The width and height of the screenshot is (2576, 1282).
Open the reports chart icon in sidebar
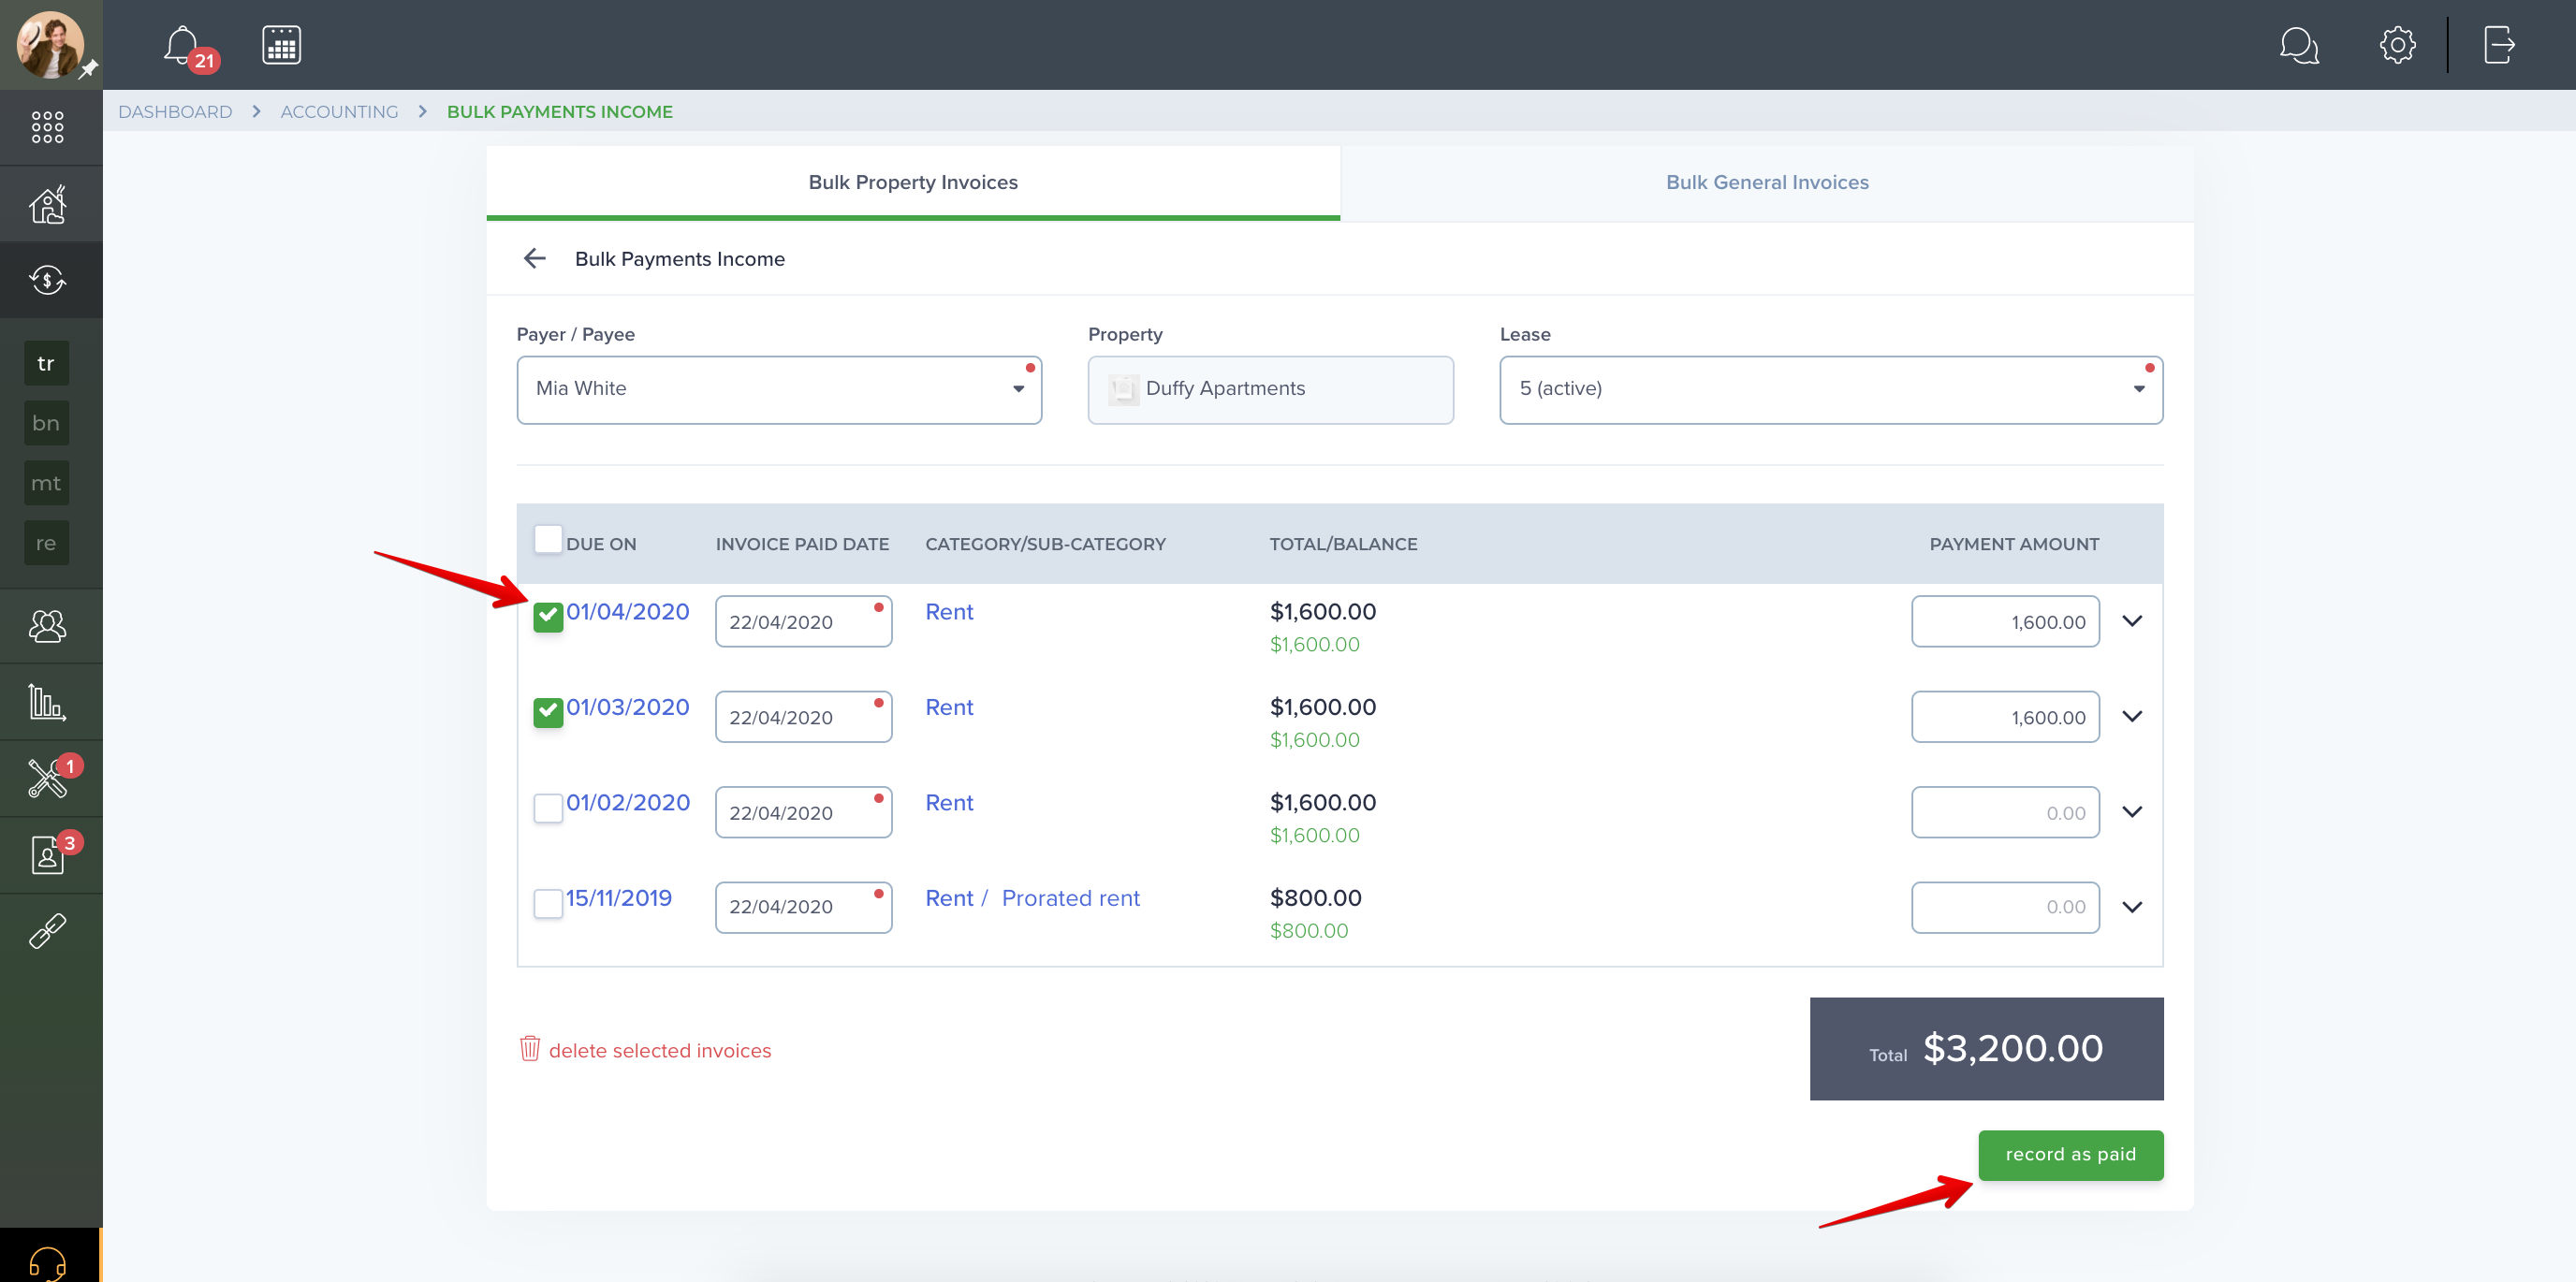(x=47, y=702)
